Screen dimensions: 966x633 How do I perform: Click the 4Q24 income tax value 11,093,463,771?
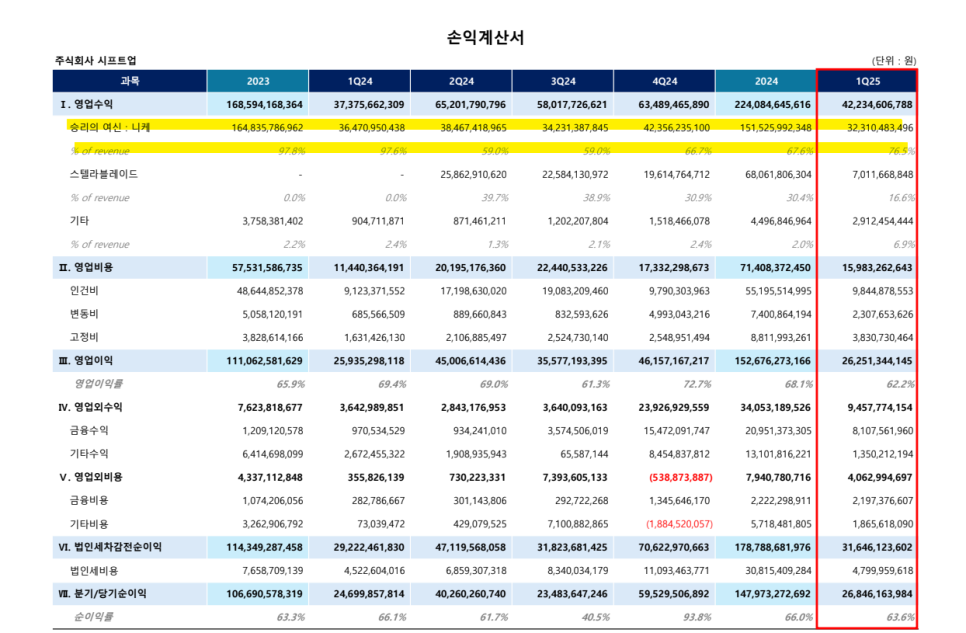(x=676, y=571)
